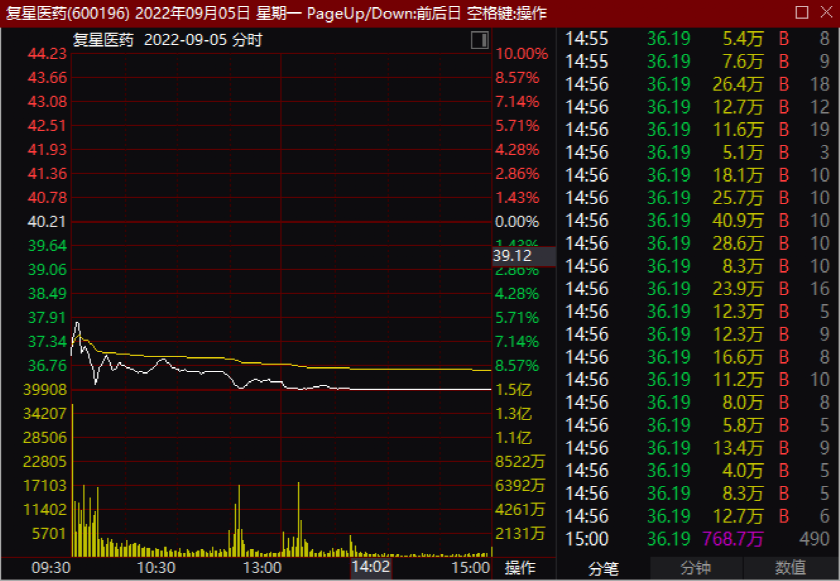Click the 40.21 previous close price label
The height and width of the screenshot is (581, 840).
pos(47,221)
